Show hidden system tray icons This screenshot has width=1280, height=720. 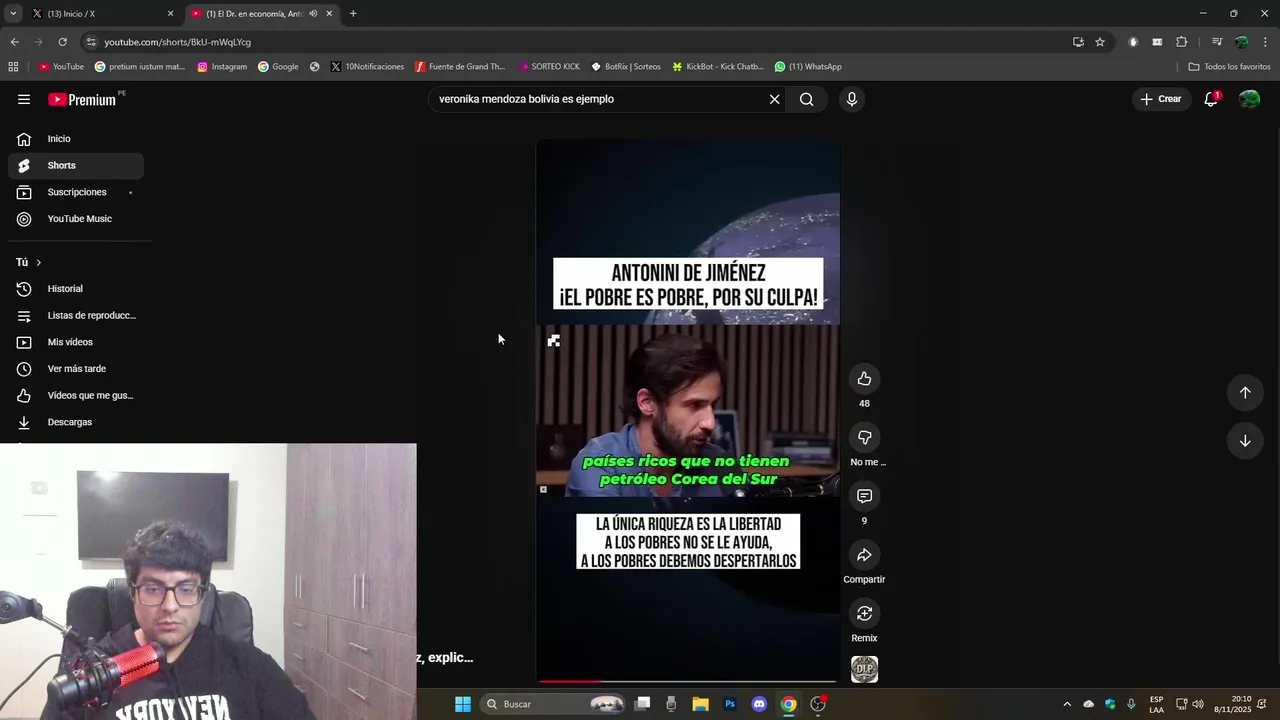point(1067,704)
